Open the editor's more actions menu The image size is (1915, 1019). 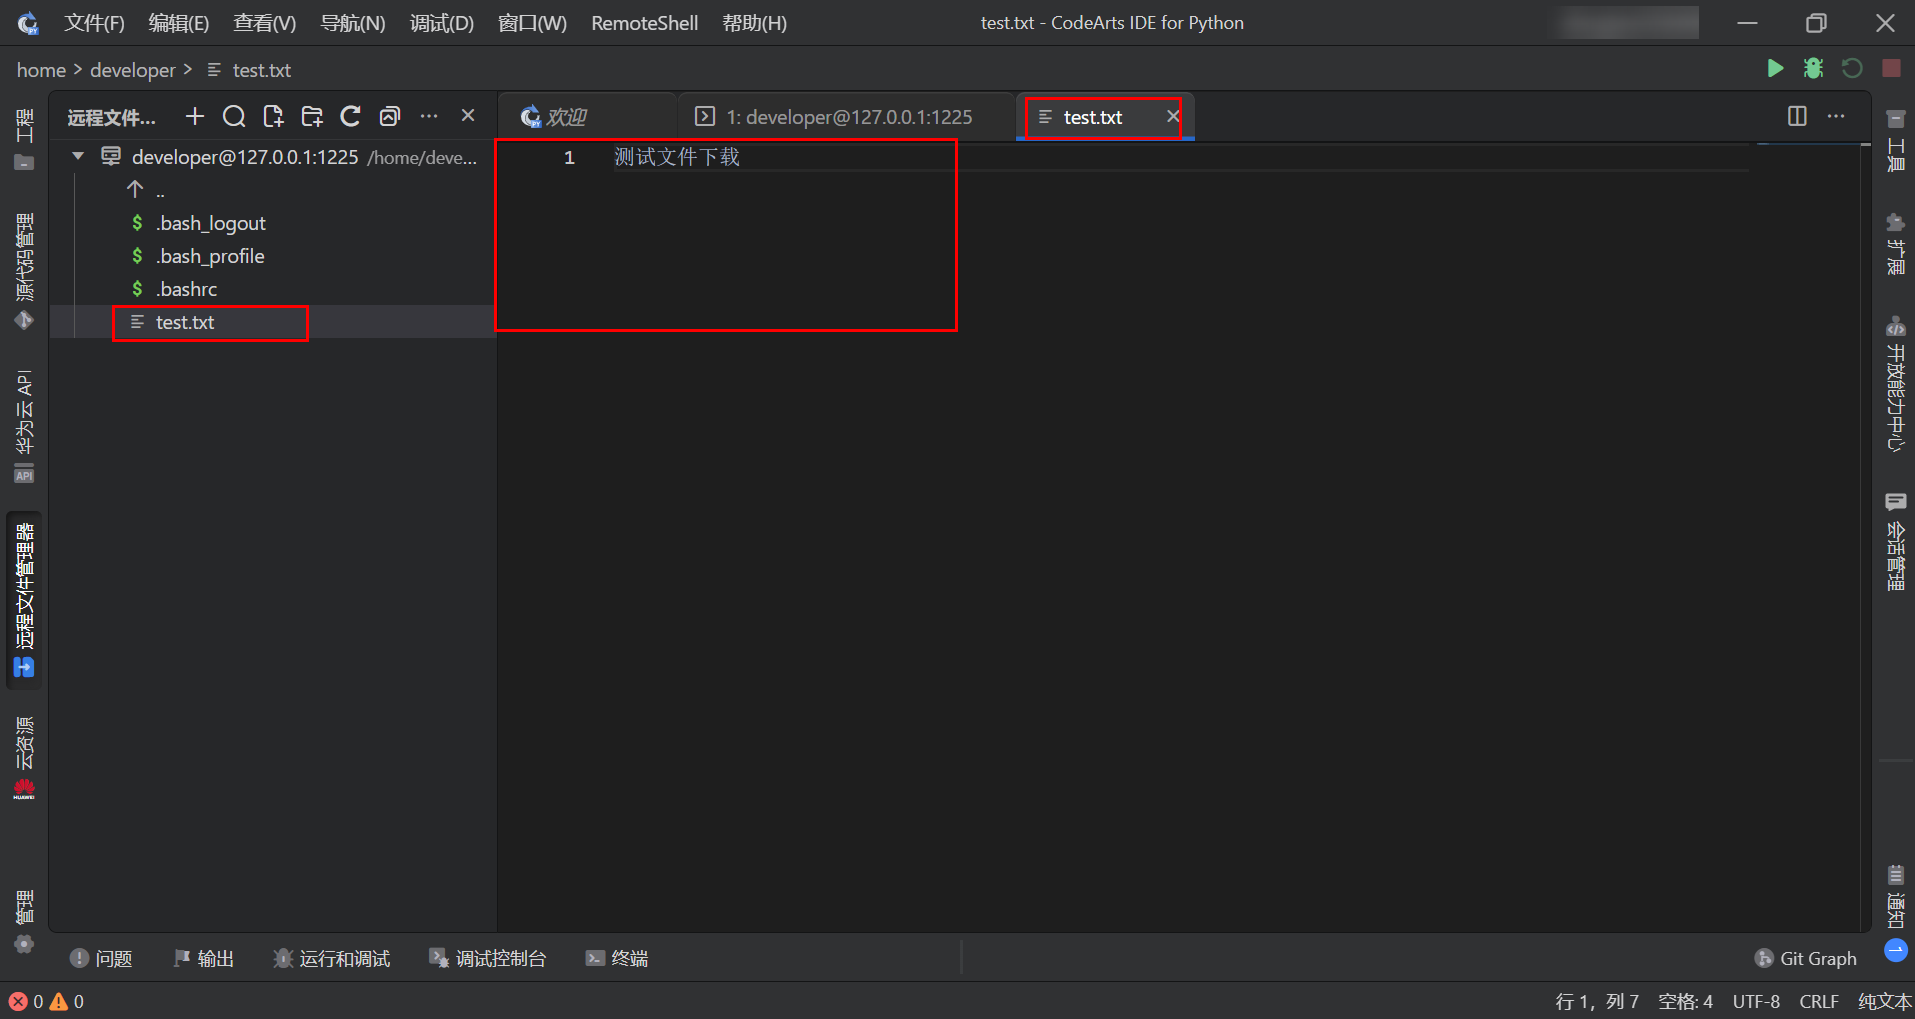point(1838,116)
